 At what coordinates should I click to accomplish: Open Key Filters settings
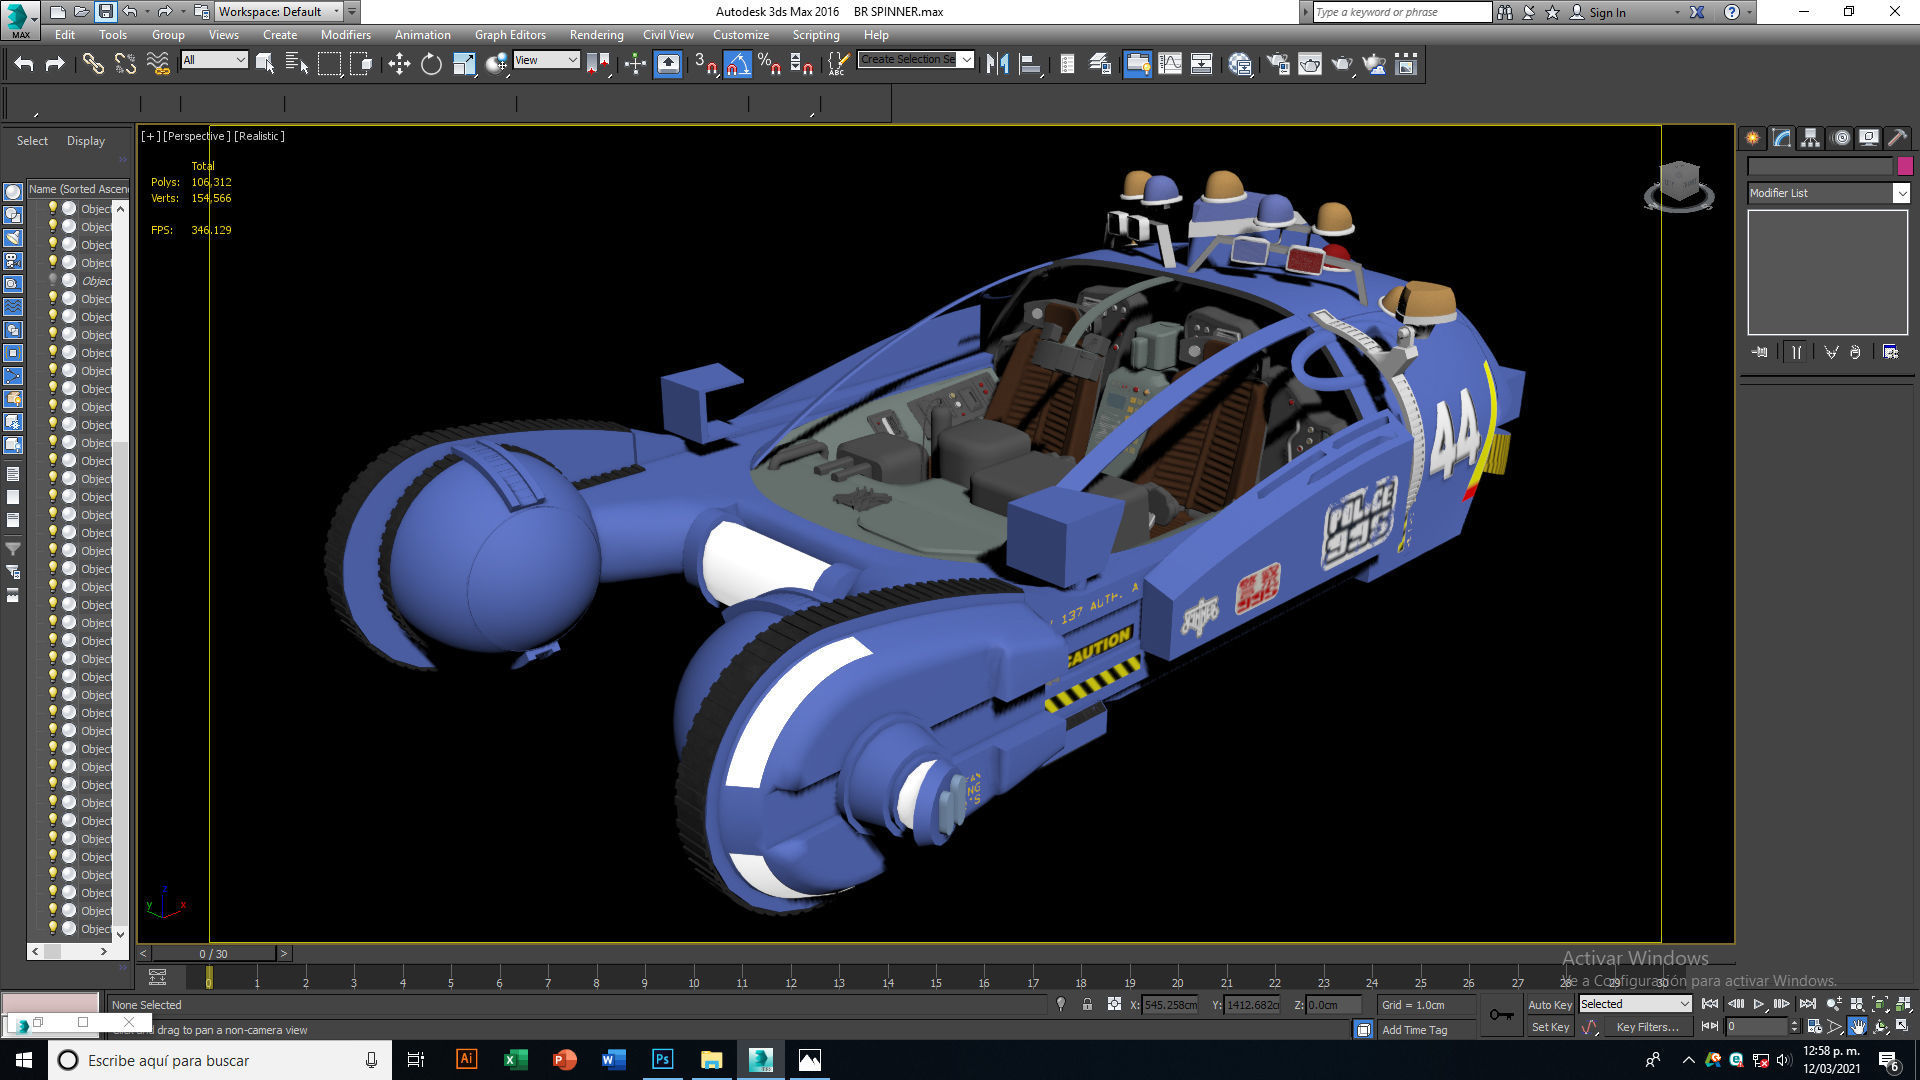click(x=1647, y=1027)
